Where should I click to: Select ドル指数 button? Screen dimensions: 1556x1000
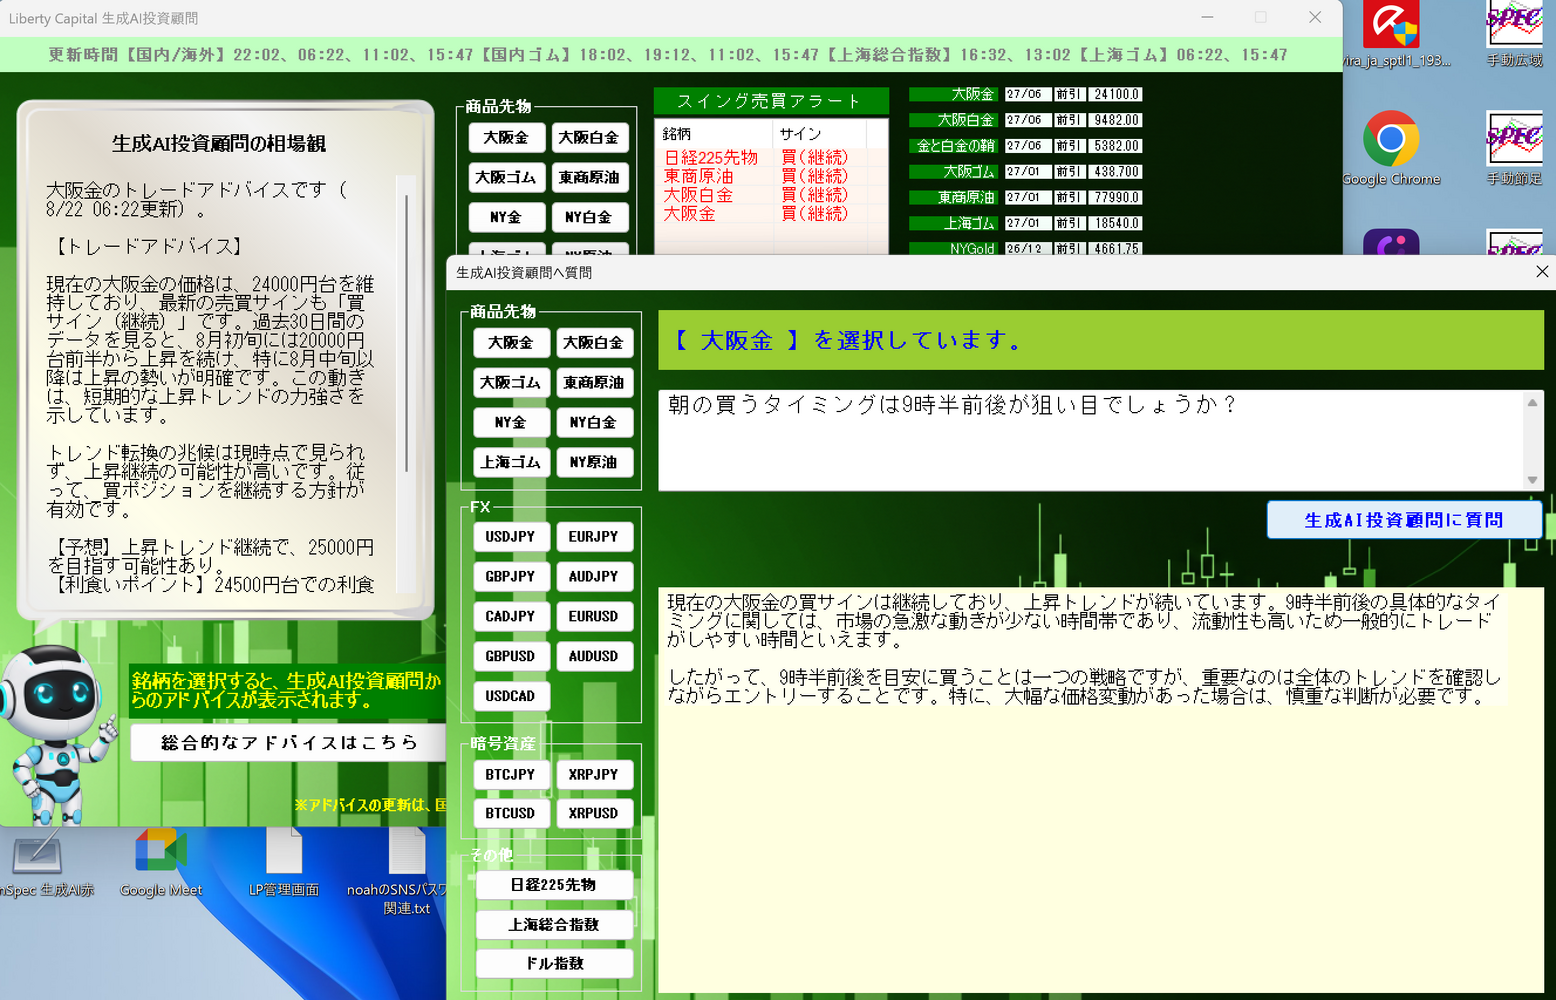click(554, 964)
